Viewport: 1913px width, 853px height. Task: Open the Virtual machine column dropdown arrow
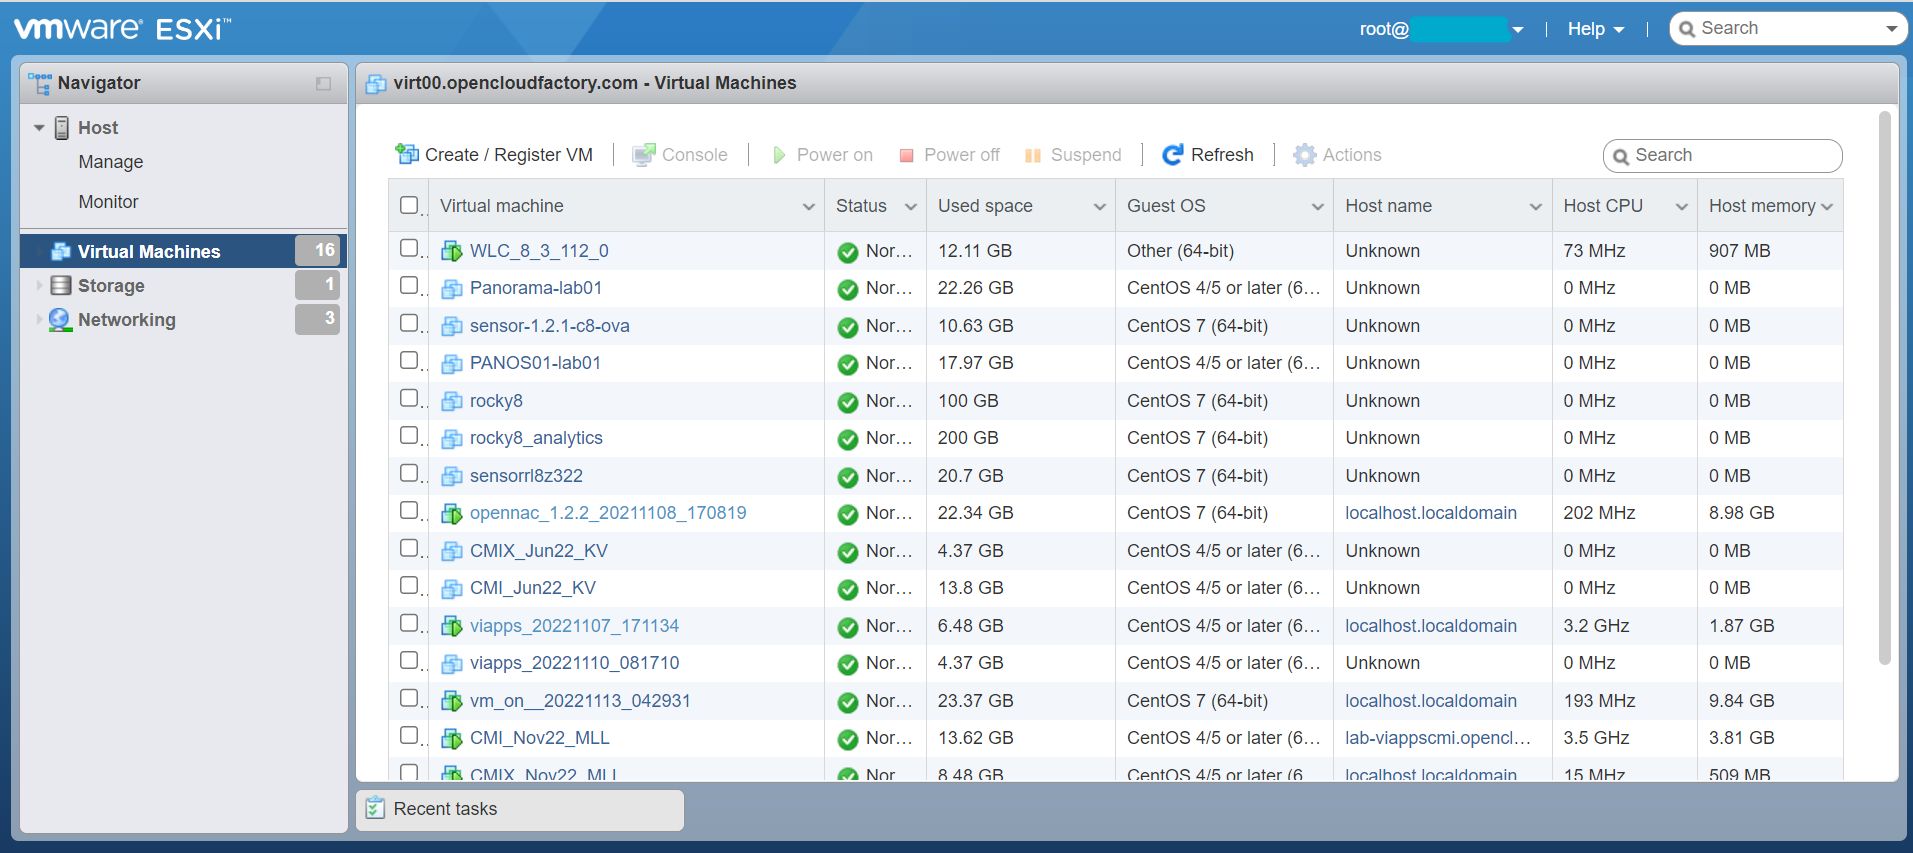click(x=808, y=207)
